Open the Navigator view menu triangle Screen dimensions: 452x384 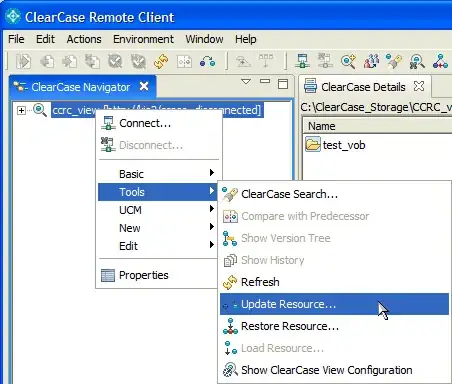246,81
